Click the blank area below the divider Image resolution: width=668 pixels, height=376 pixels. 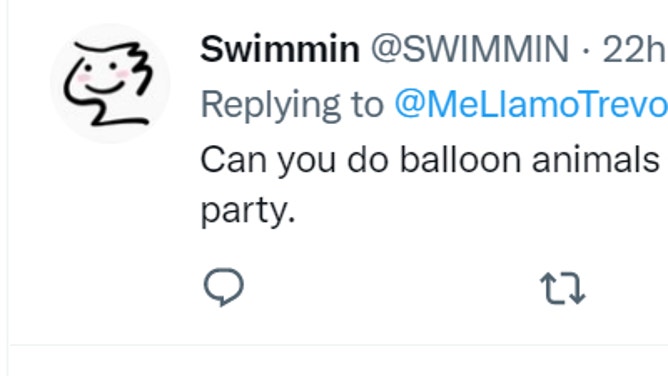coord(338,362)
